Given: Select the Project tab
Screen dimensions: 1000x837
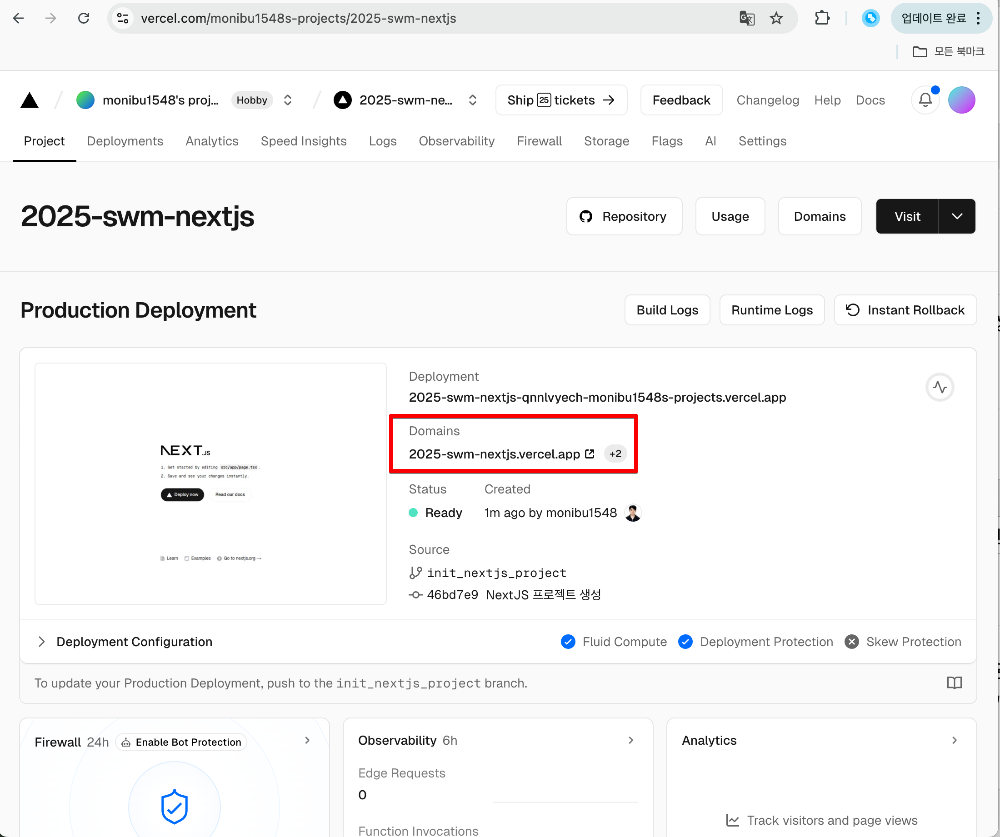Looking at the screenshot, I should (x=44, y=141).
